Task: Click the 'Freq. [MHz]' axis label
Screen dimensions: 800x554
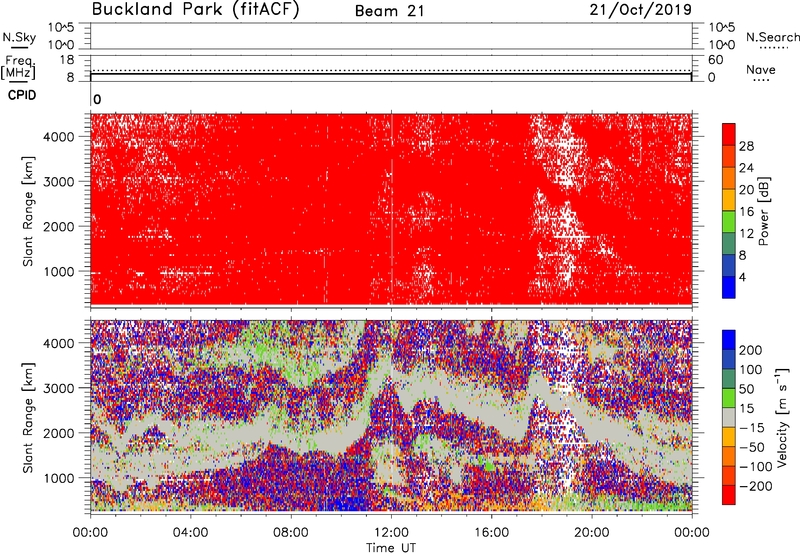Action: (19, 67)
